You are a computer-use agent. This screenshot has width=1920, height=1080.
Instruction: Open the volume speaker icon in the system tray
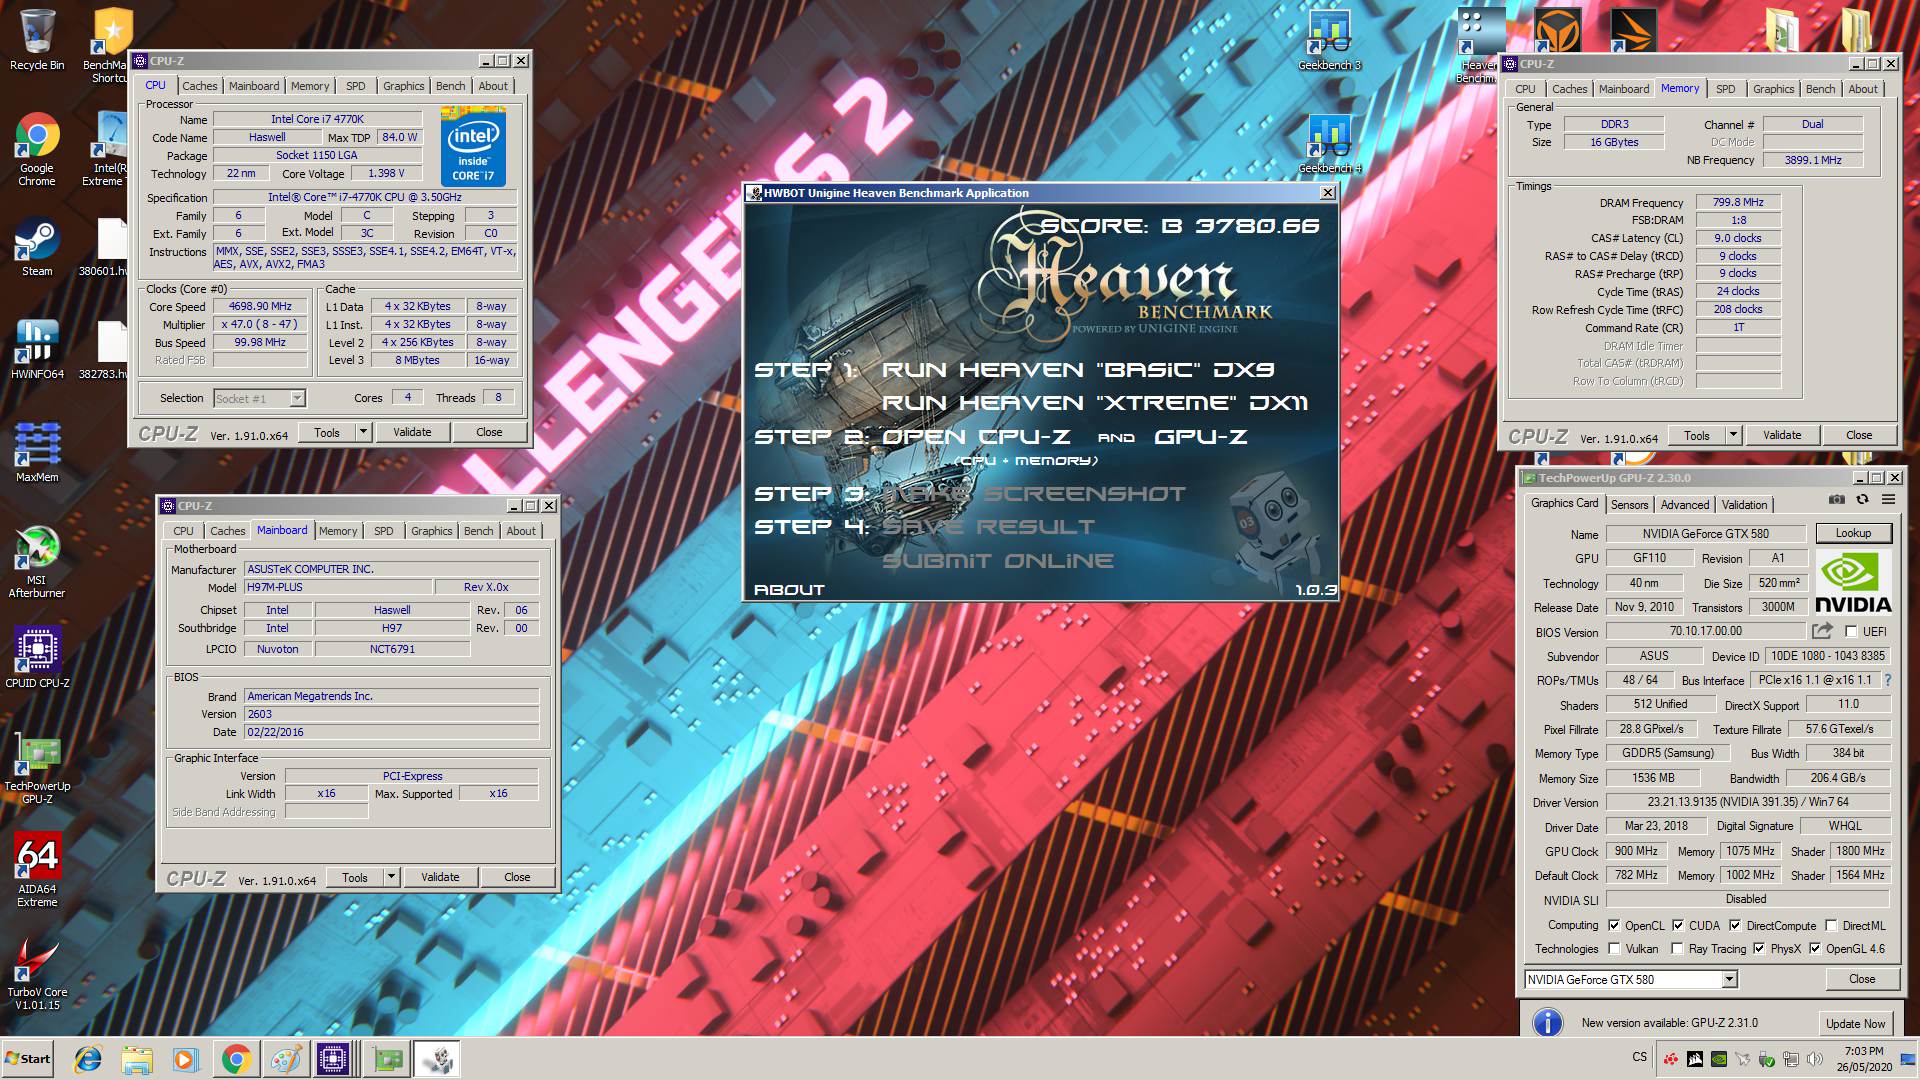click(x=1814, y=1059)
